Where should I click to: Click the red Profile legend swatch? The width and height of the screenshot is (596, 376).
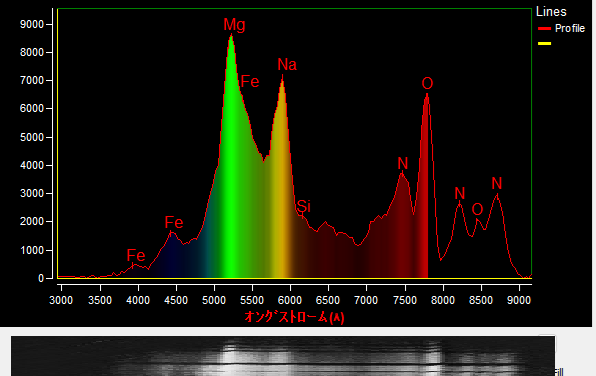click(544, 29)
